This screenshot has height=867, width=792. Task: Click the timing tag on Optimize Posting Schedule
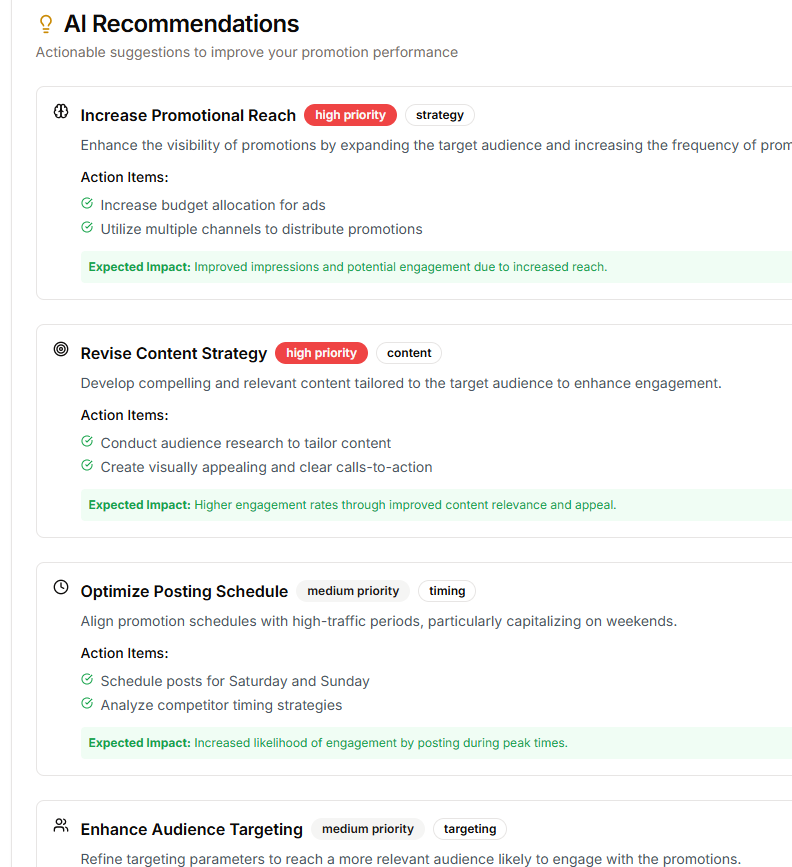click(446, 590)
